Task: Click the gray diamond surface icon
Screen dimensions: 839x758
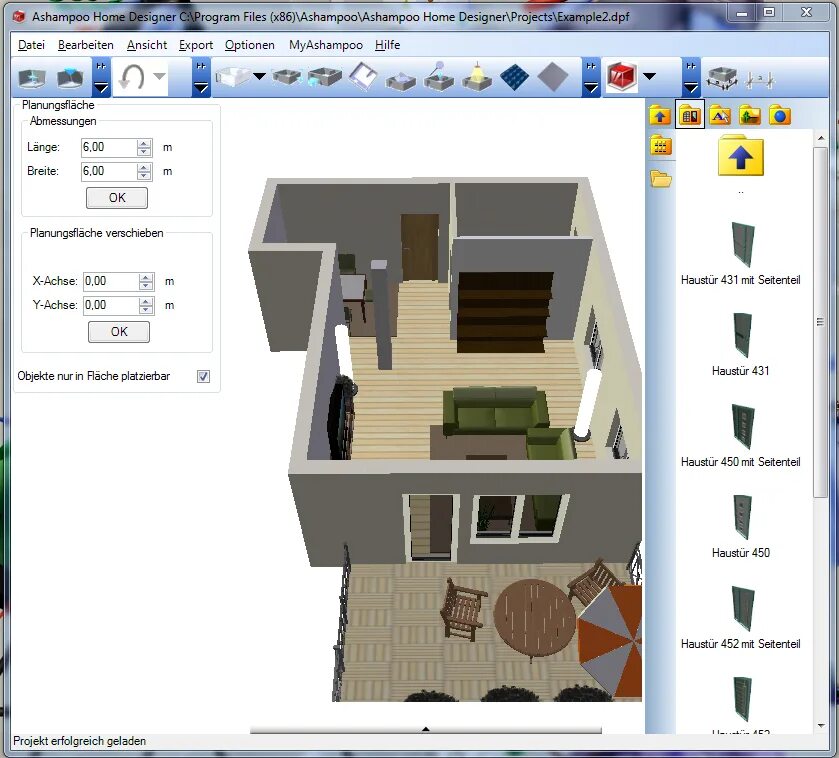Action: (x=552, y=78)
